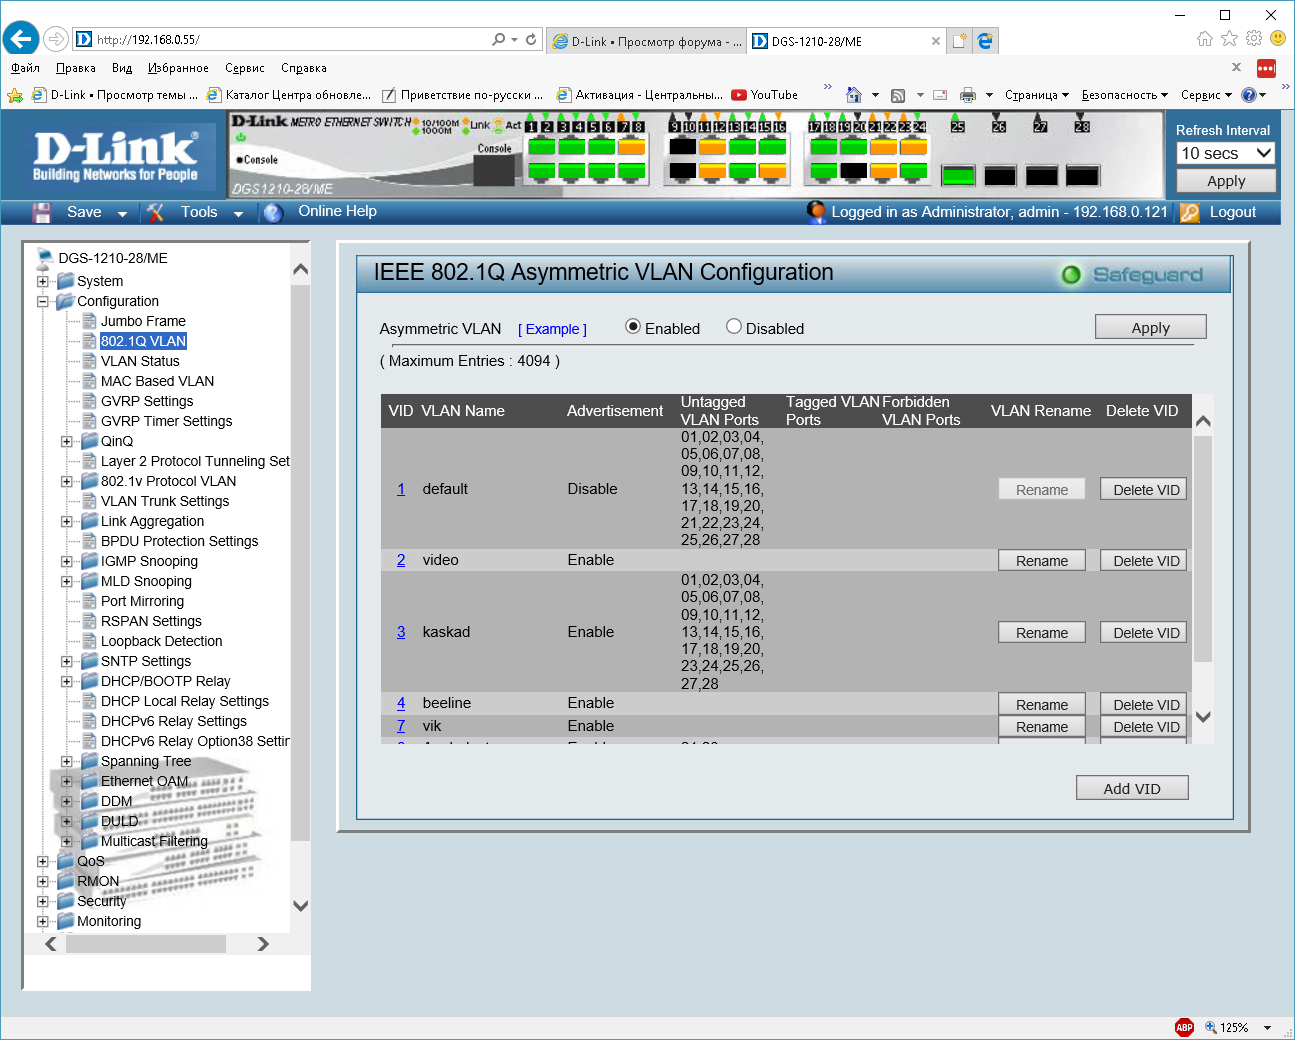Rename the video VLAN
This screenshot has height=1040, width=1295.
coord(1041,561)
